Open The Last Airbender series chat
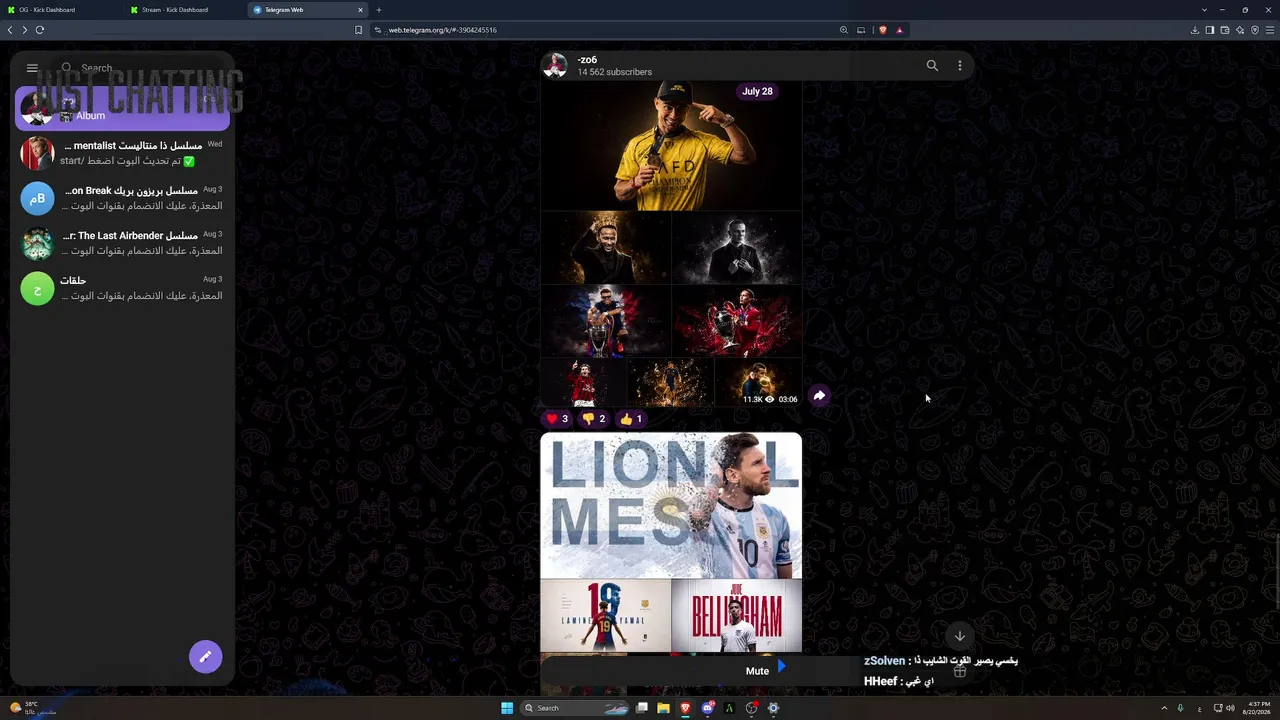 [x=123, y=243]
